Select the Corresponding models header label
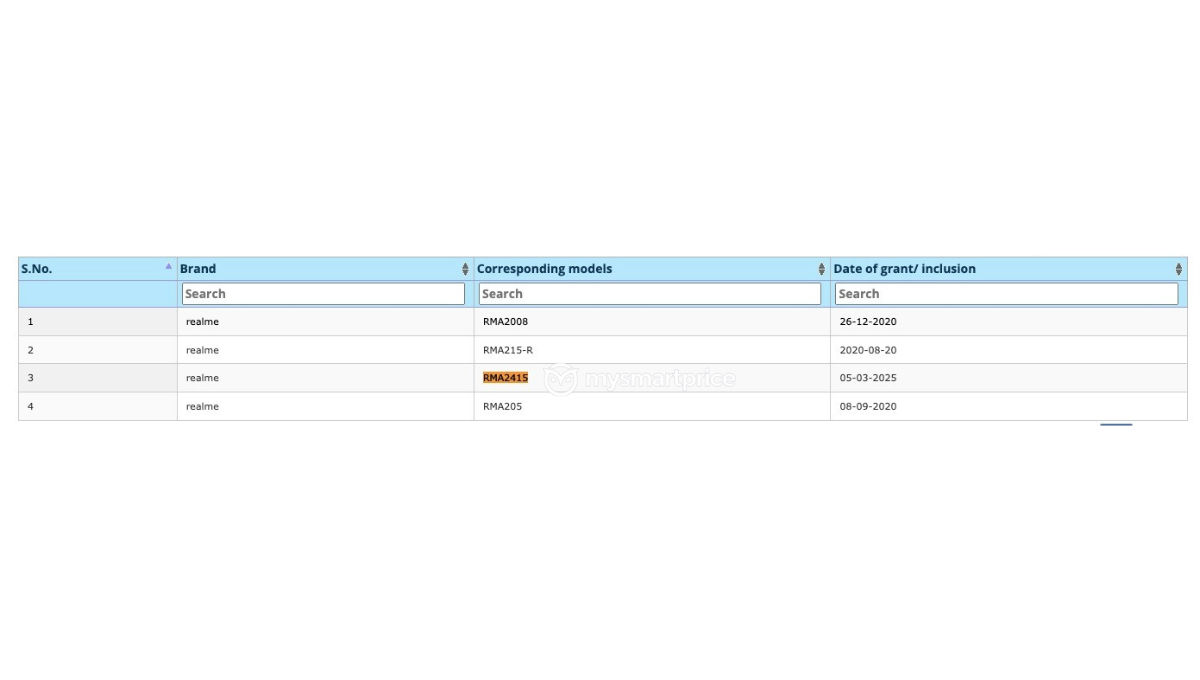The width and height of the screenshot is (1200, 680). click(544, 269)
